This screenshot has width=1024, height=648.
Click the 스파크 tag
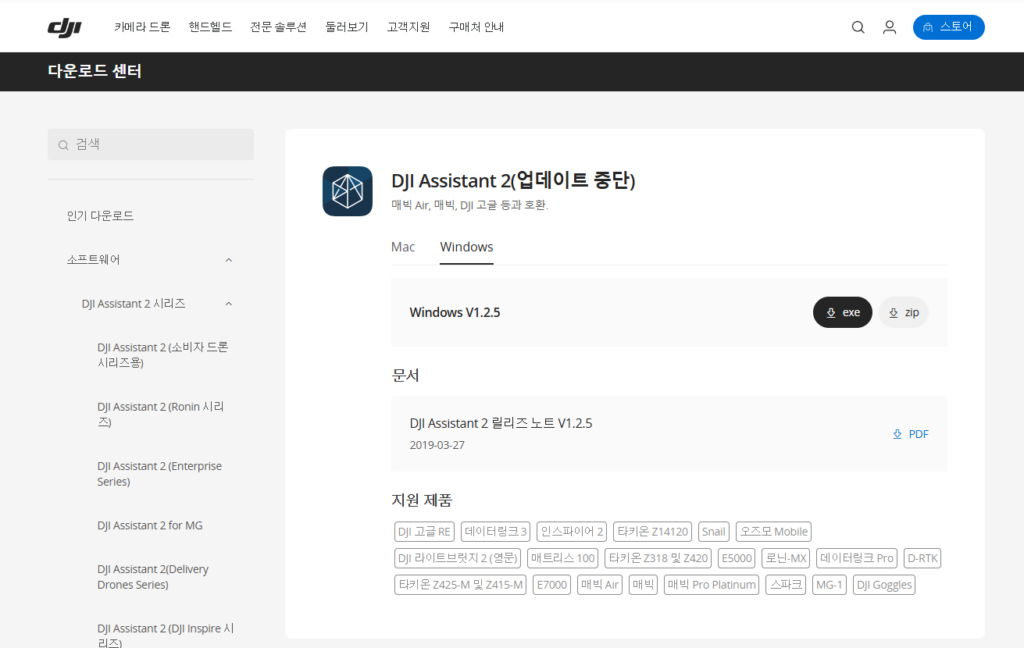(x=786, y=585)
